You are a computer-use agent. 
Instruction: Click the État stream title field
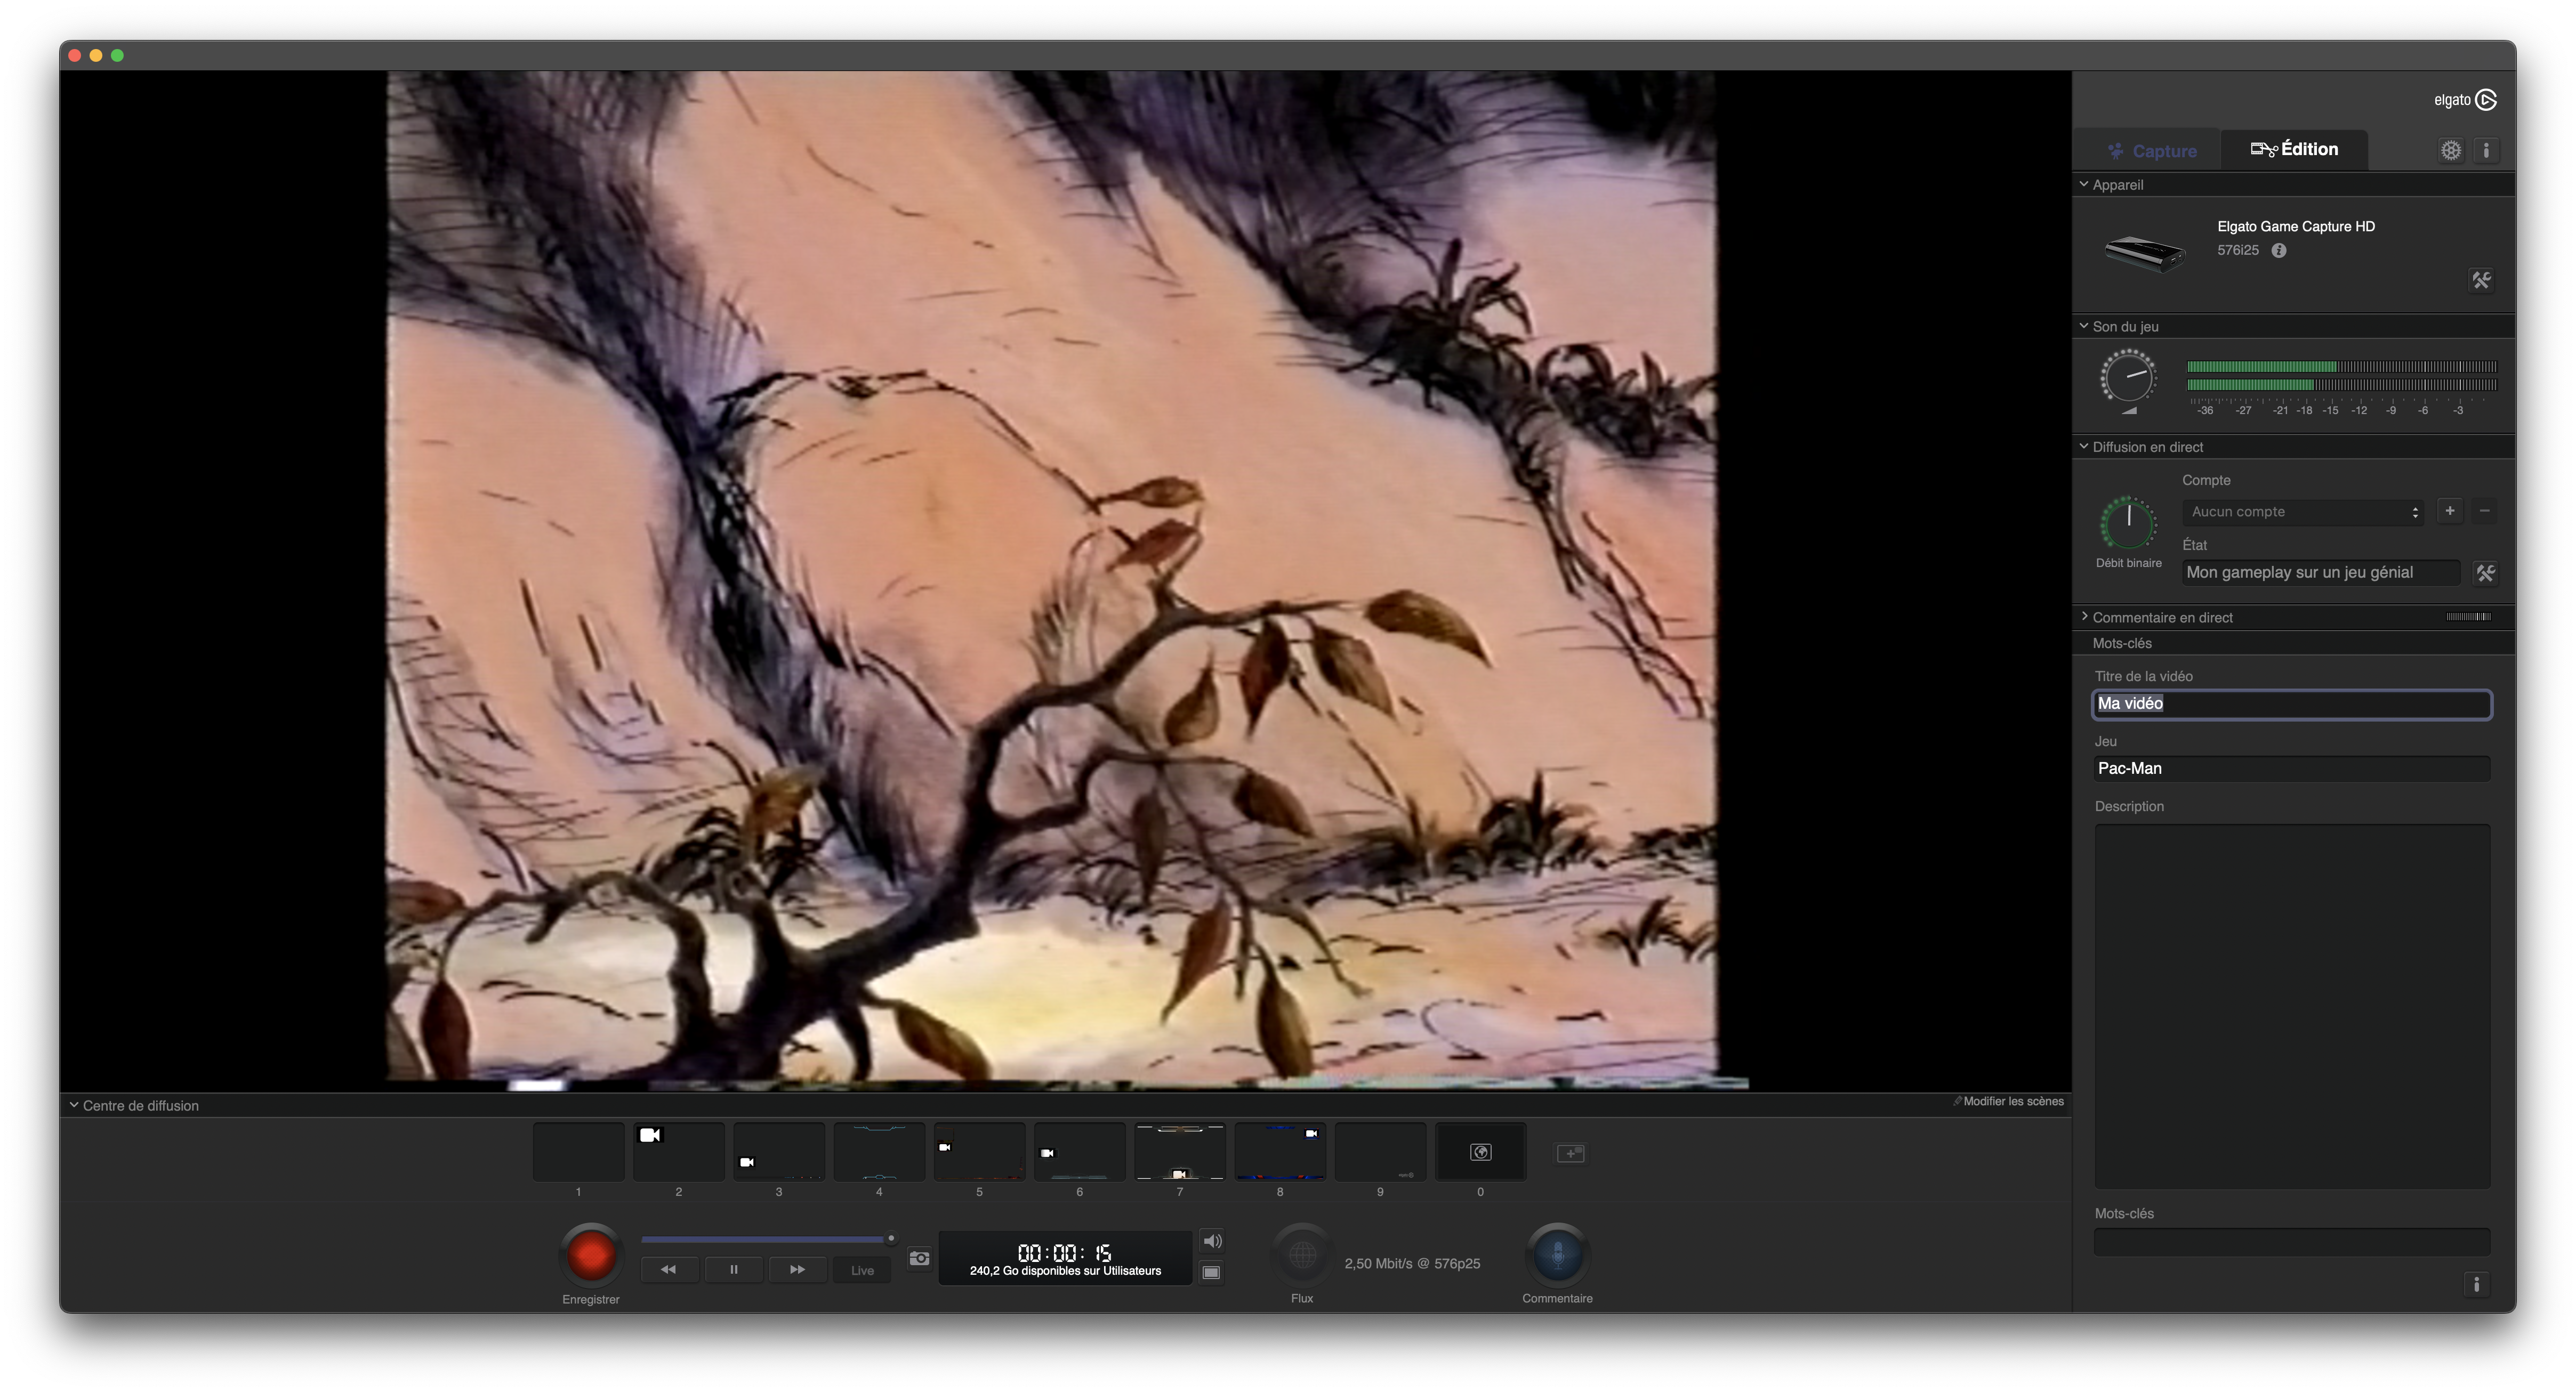pyautogui.click(x=2321, y=573)
